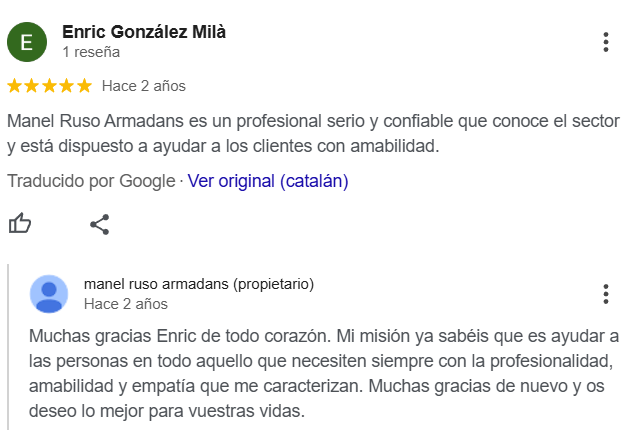Open more options for Enric's review
630x430 pixels.
(x=606, y=42)
